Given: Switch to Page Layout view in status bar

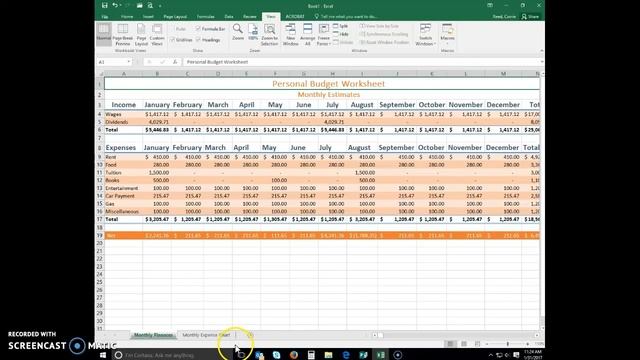Looking at the screenshot, I should tap(464, 344).
